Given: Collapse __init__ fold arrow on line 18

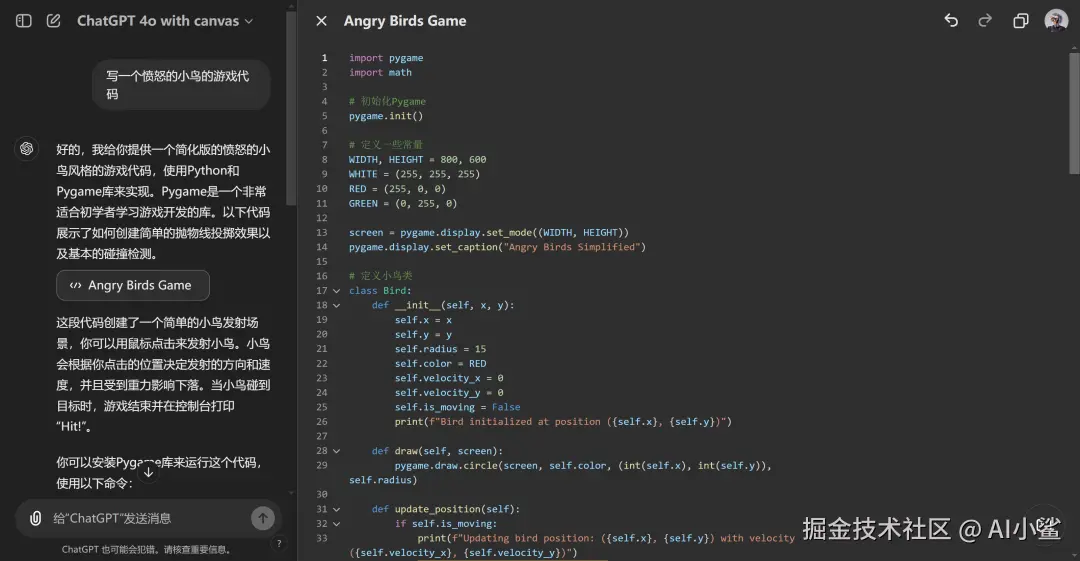Looking at the screenshot, I should click(336, 305).
